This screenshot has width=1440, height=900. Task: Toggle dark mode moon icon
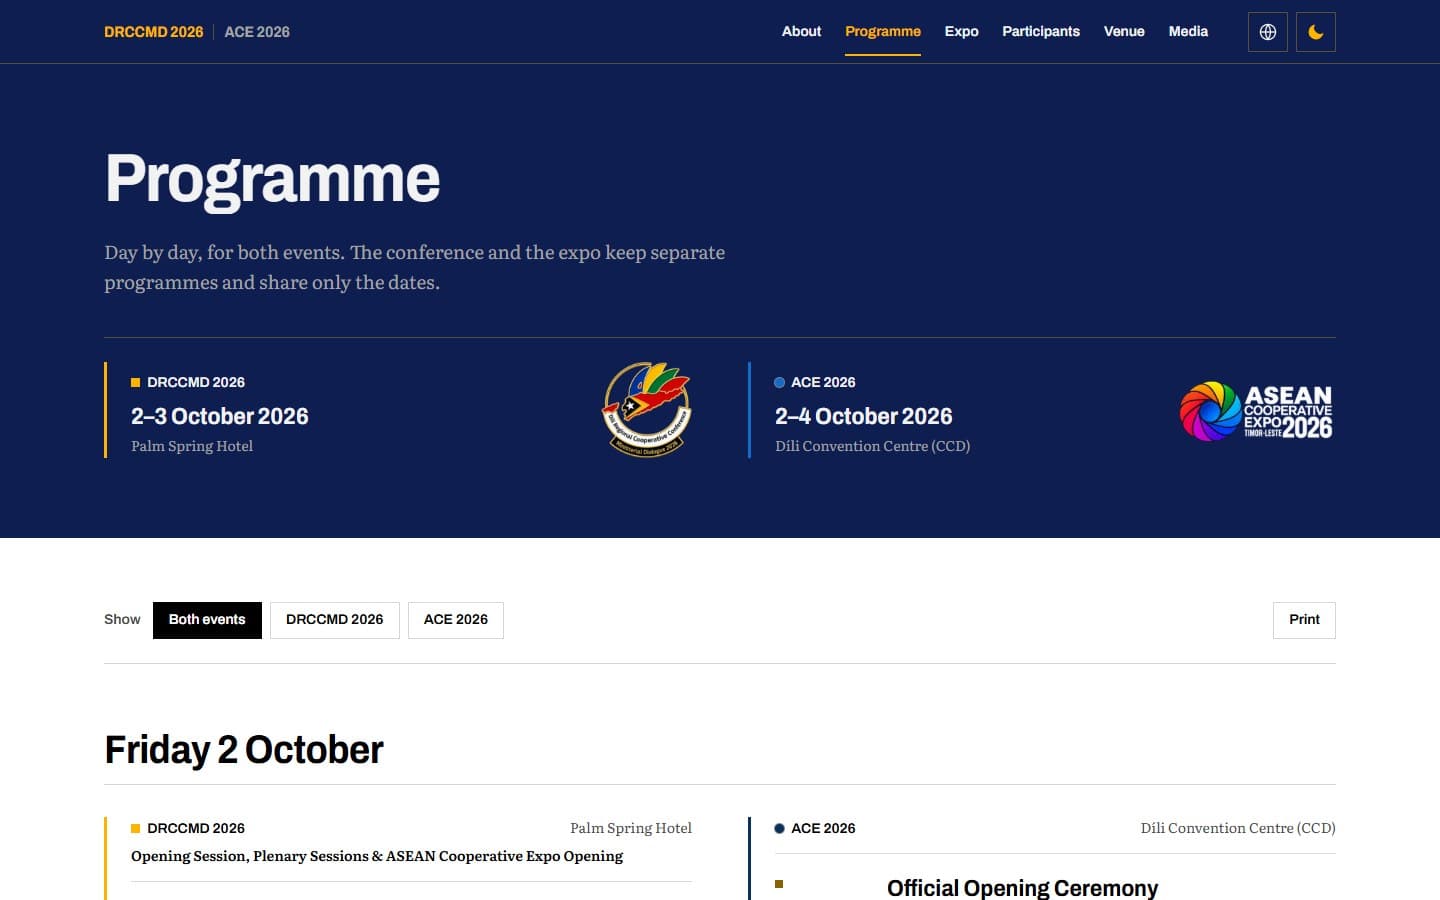[1315, 32]
